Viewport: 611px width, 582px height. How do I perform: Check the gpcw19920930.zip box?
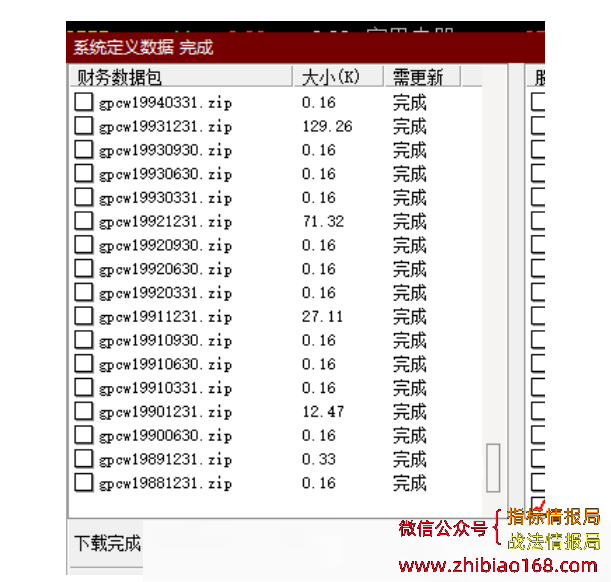point(84,245)
